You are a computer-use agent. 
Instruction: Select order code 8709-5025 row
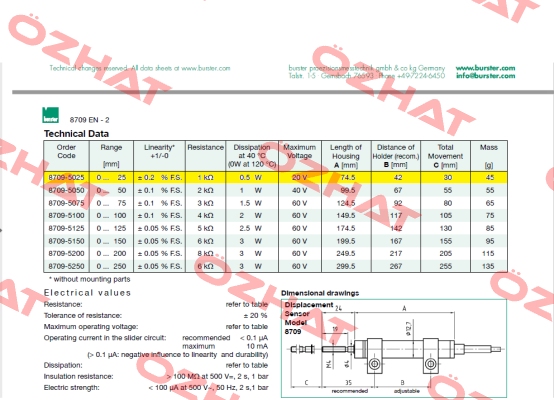(275, 177)
